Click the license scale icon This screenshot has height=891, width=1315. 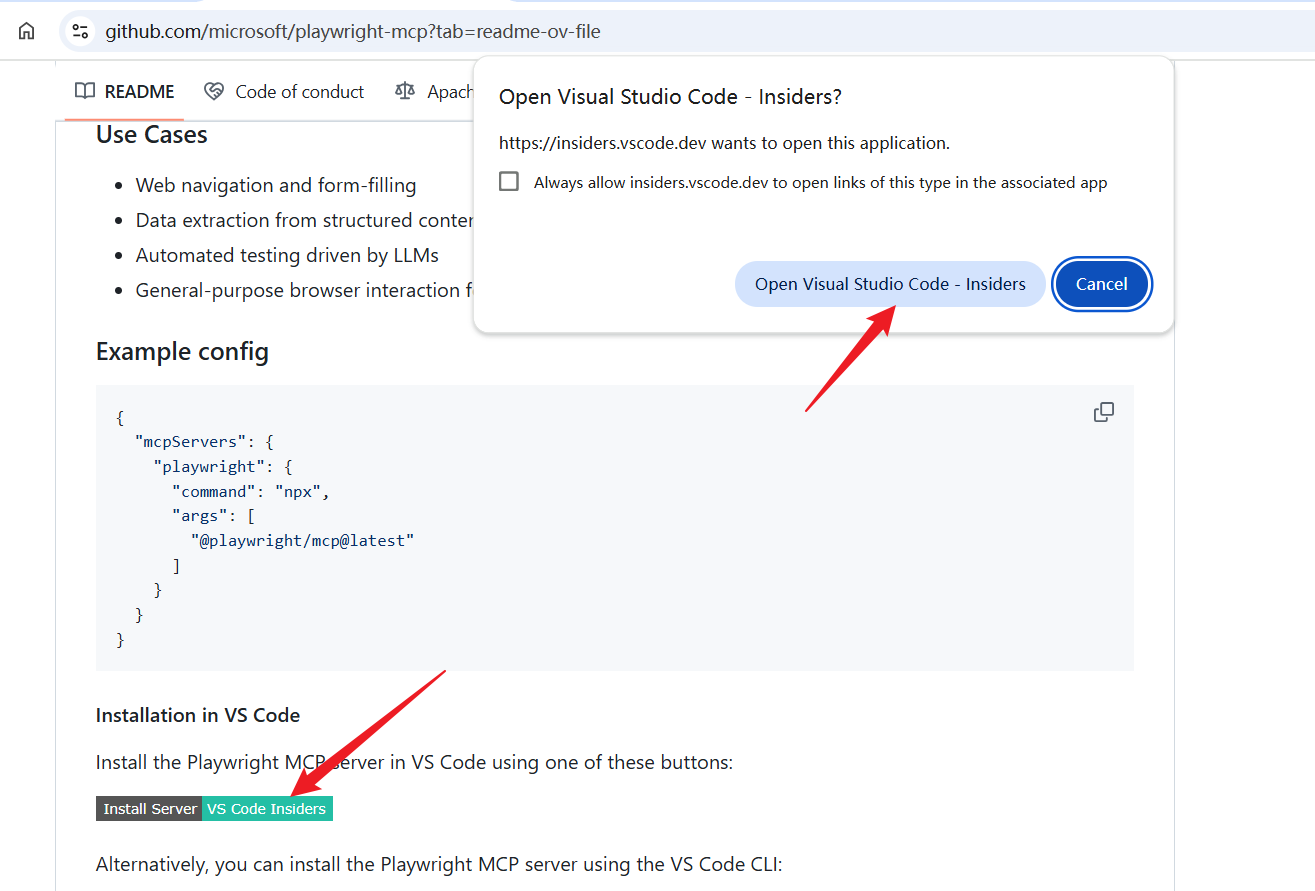(x=405, y=91)
